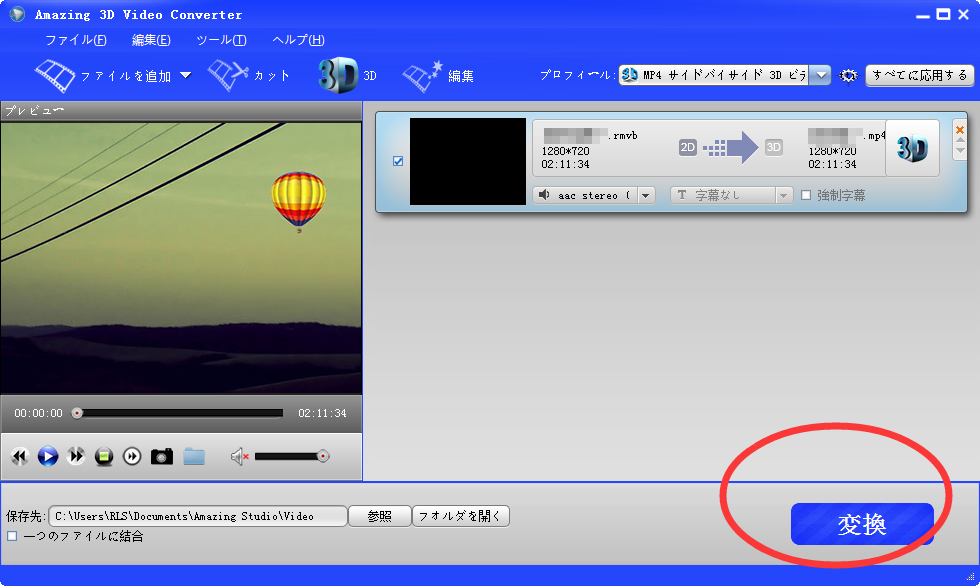Mute audio with the speaker icon

239,457
